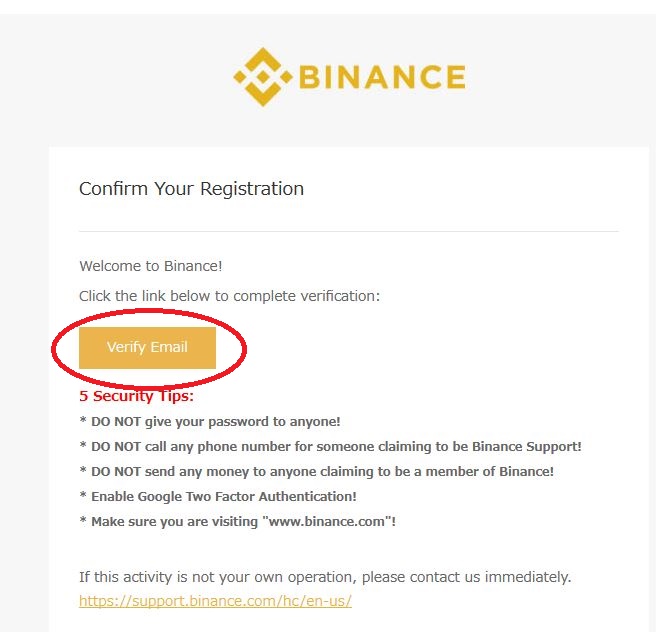Click the phone number warning tip
The height and width of the screenshot is (632, 656).
click(331, 447)
